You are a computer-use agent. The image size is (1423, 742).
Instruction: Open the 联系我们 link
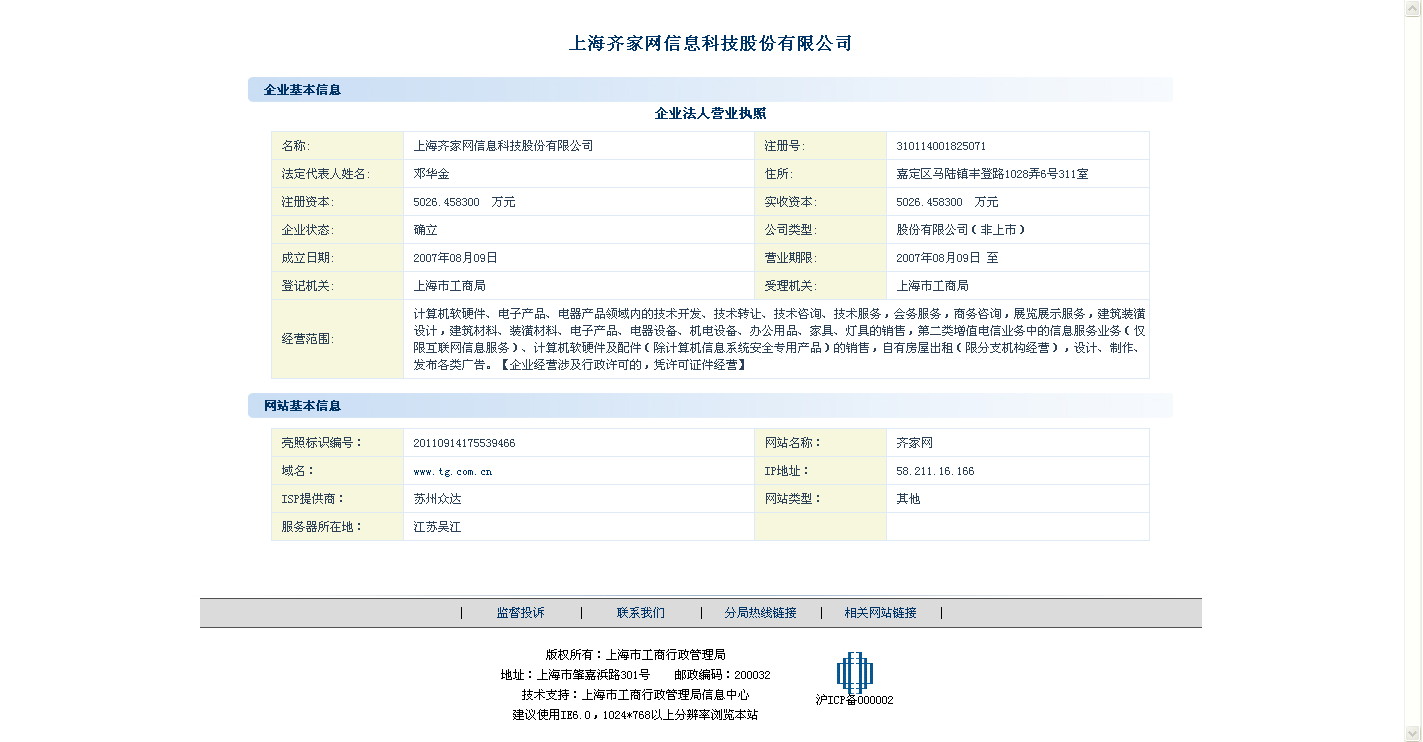pyautogui.click(x=641, y=613)
